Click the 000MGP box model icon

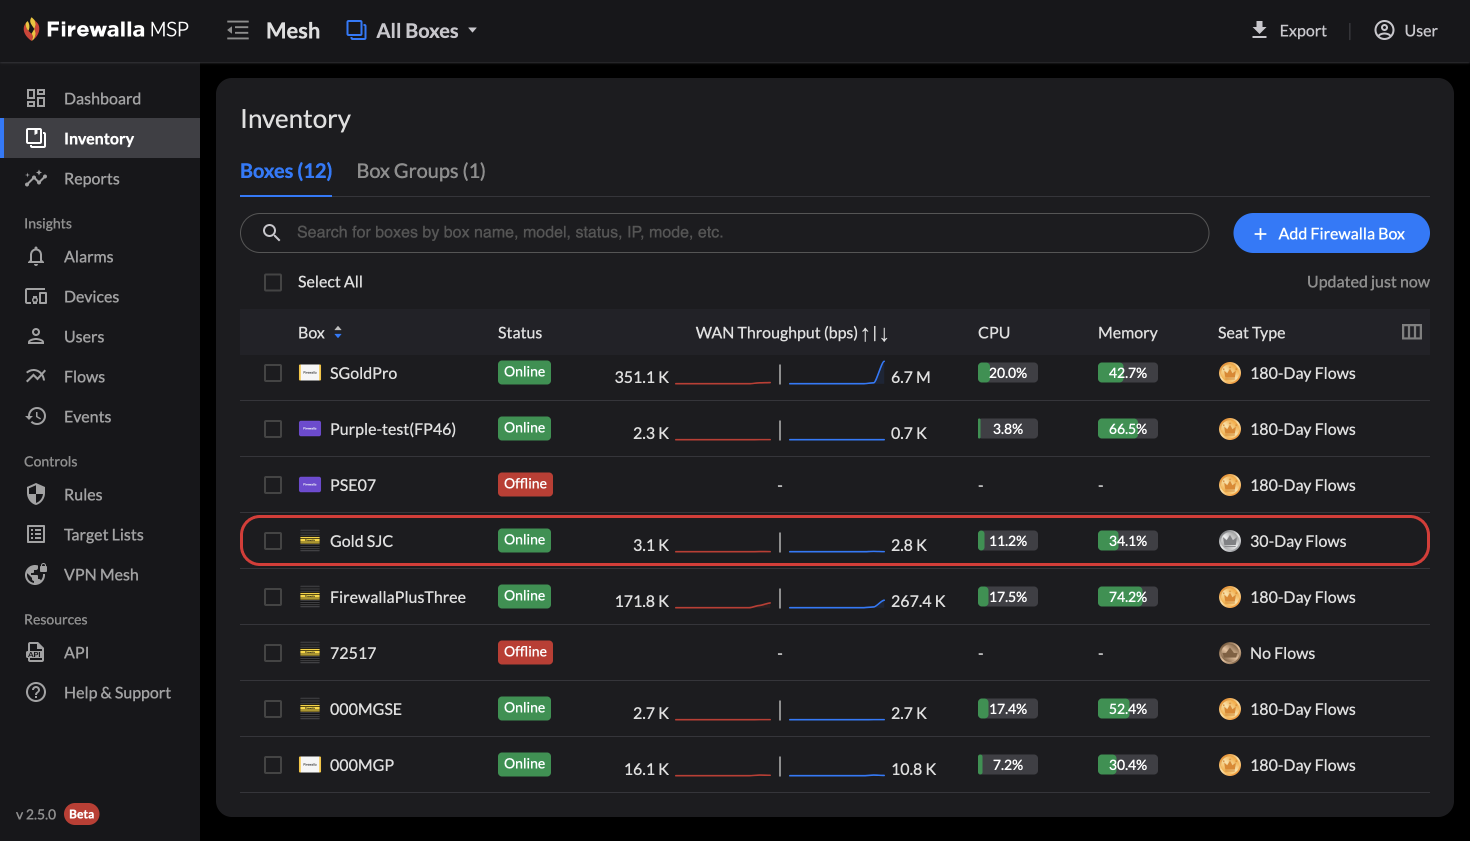[x=310, y=765]
